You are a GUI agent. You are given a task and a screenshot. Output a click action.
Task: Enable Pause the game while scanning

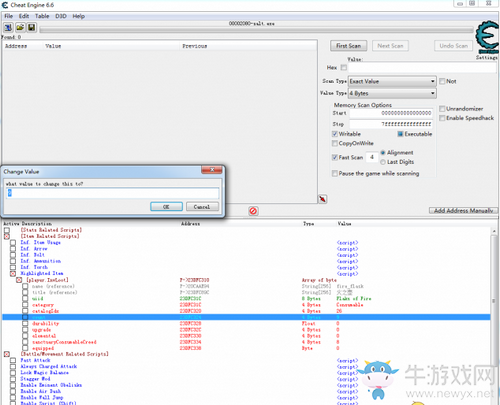tap(335, 173)
